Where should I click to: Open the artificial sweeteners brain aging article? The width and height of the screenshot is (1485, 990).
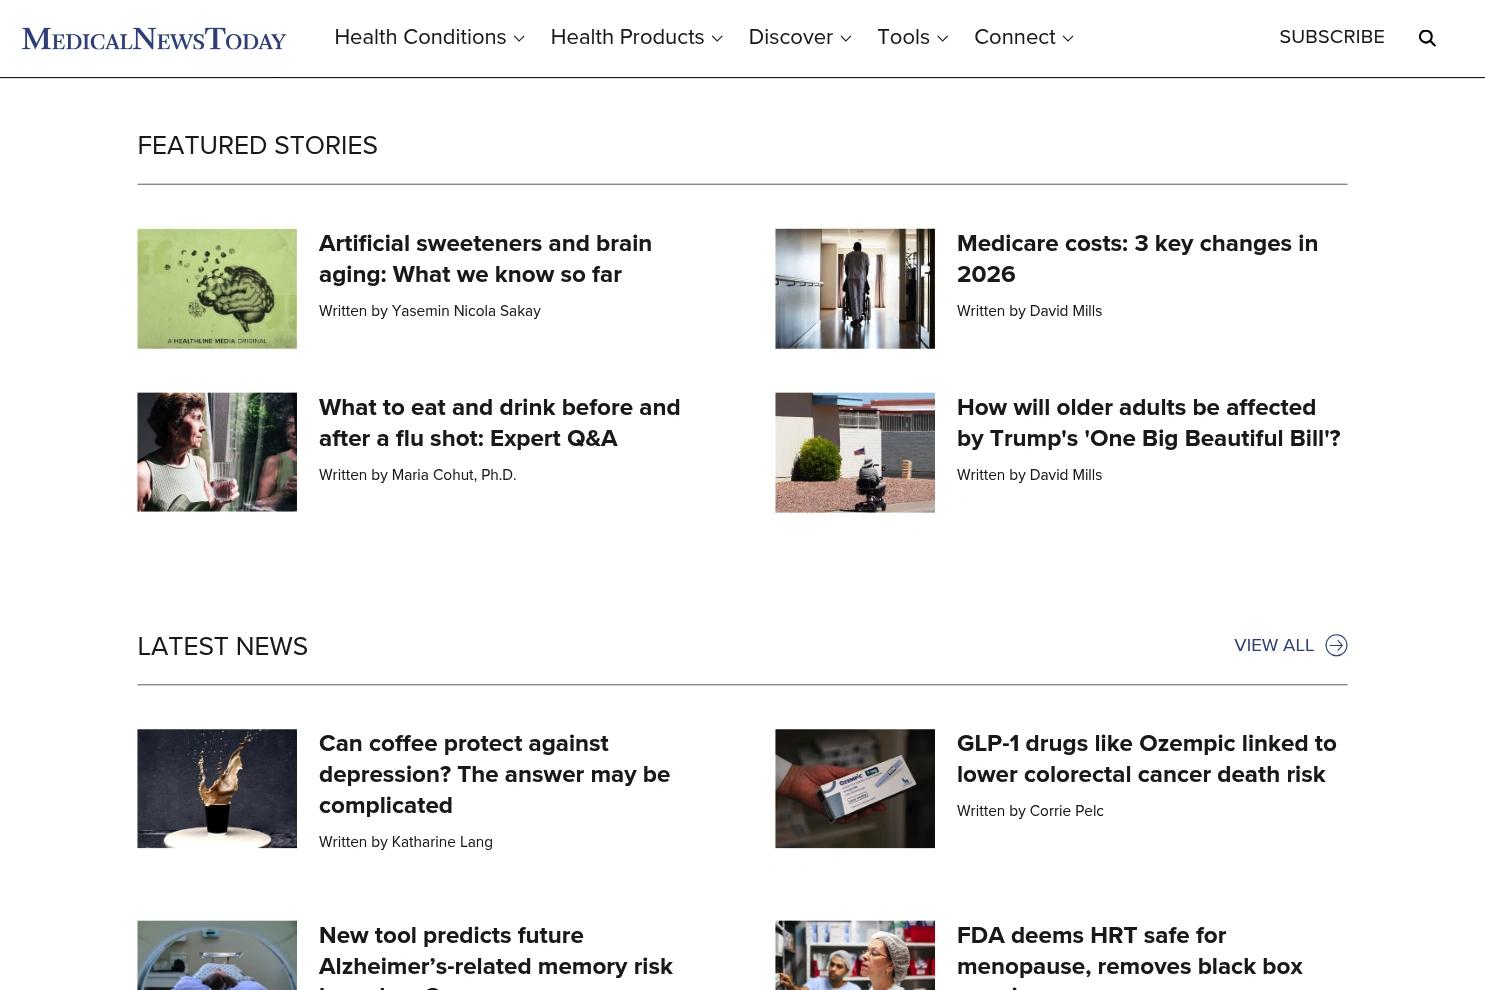[x=485, y=259]
